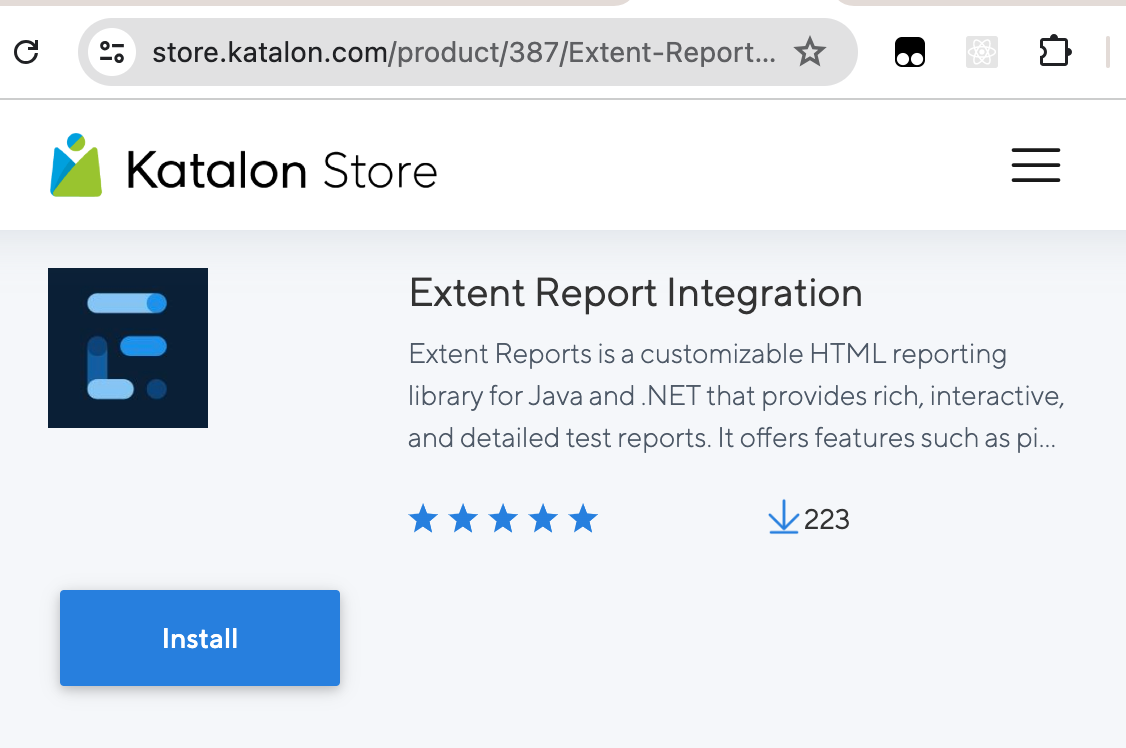Open the hamburger navigation menu
This screenshot has height=748, width=1126.
(1035, 166)
